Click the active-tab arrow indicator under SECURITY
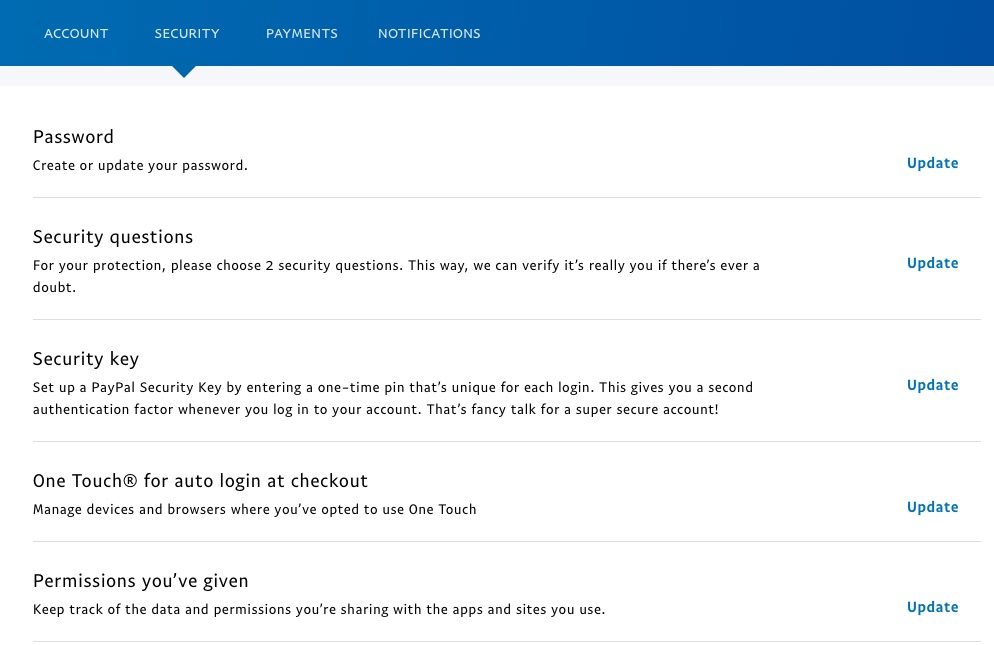Image resolution: width=994 pixels, height=645 pixels. point(184,71)
